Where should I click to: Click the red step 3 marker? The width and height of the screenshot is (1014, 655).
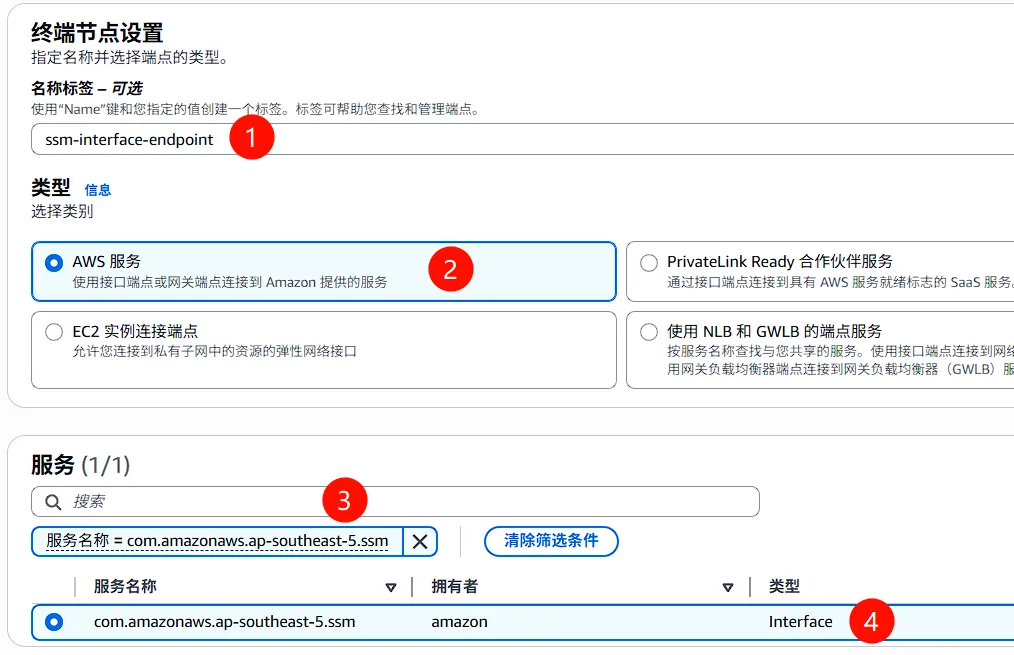pos(345,500)
